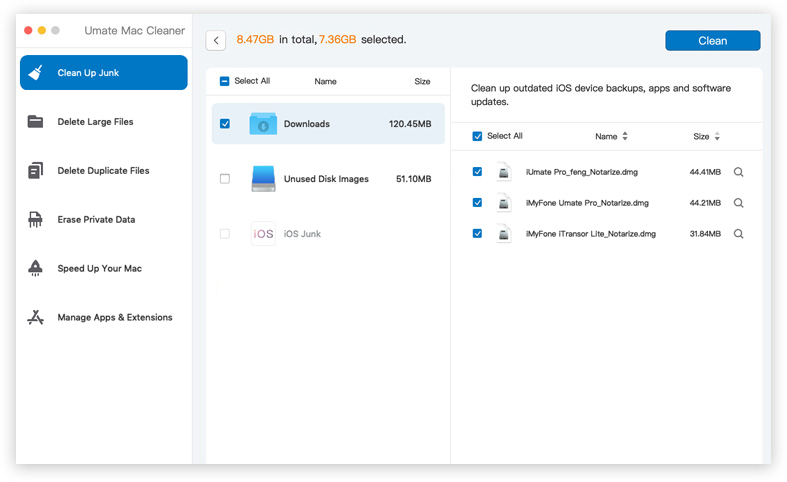Uncheck the Downloads checkbox
This screenshot has height=482, width=787.
coord(225,124)
